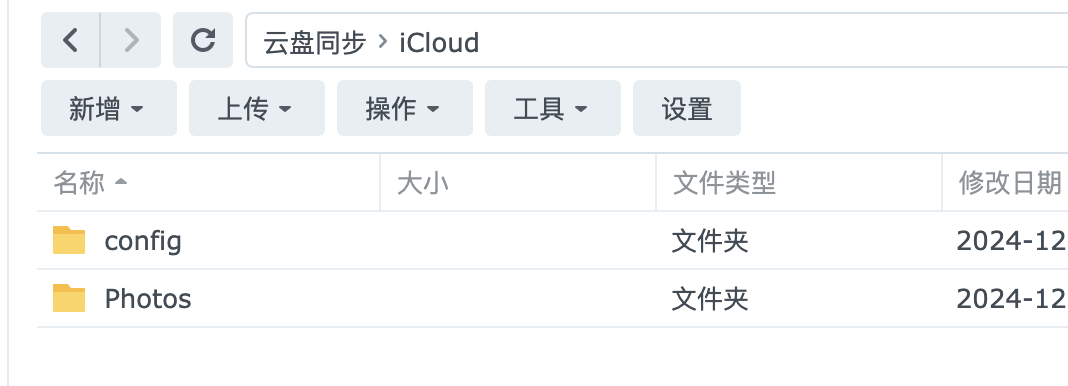
Task: Go back with the left arrow button
Action: coord(71,40)
